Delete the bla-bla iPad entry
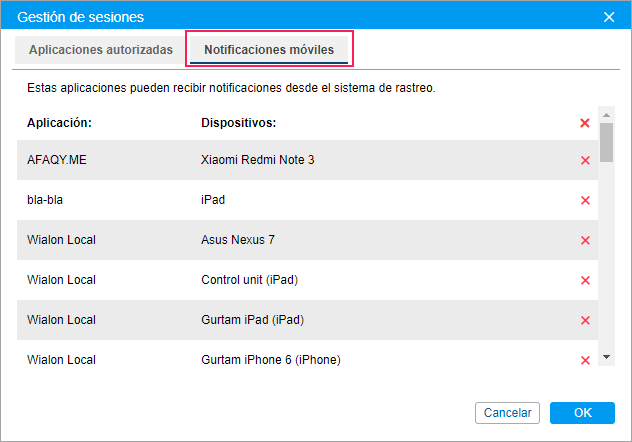Image resolution: width=632 pixels, height=442 pixels. 585,200
